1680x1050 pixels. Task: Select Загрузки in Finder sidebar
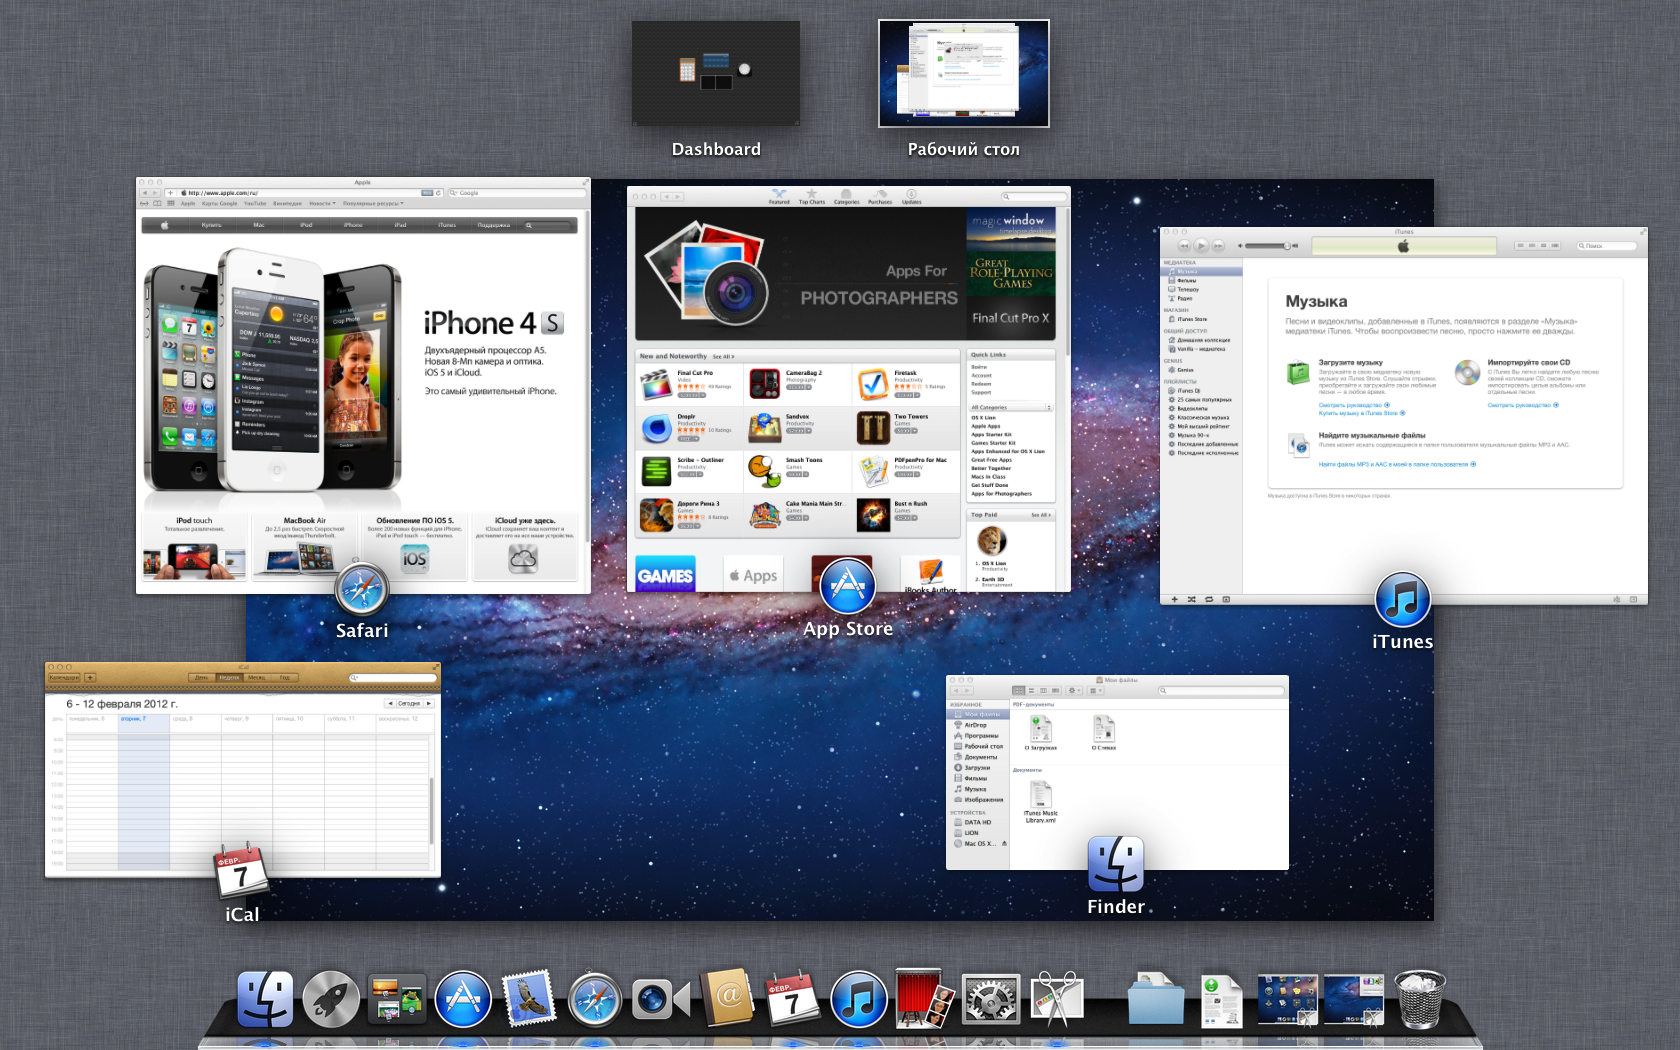[977, 768]
